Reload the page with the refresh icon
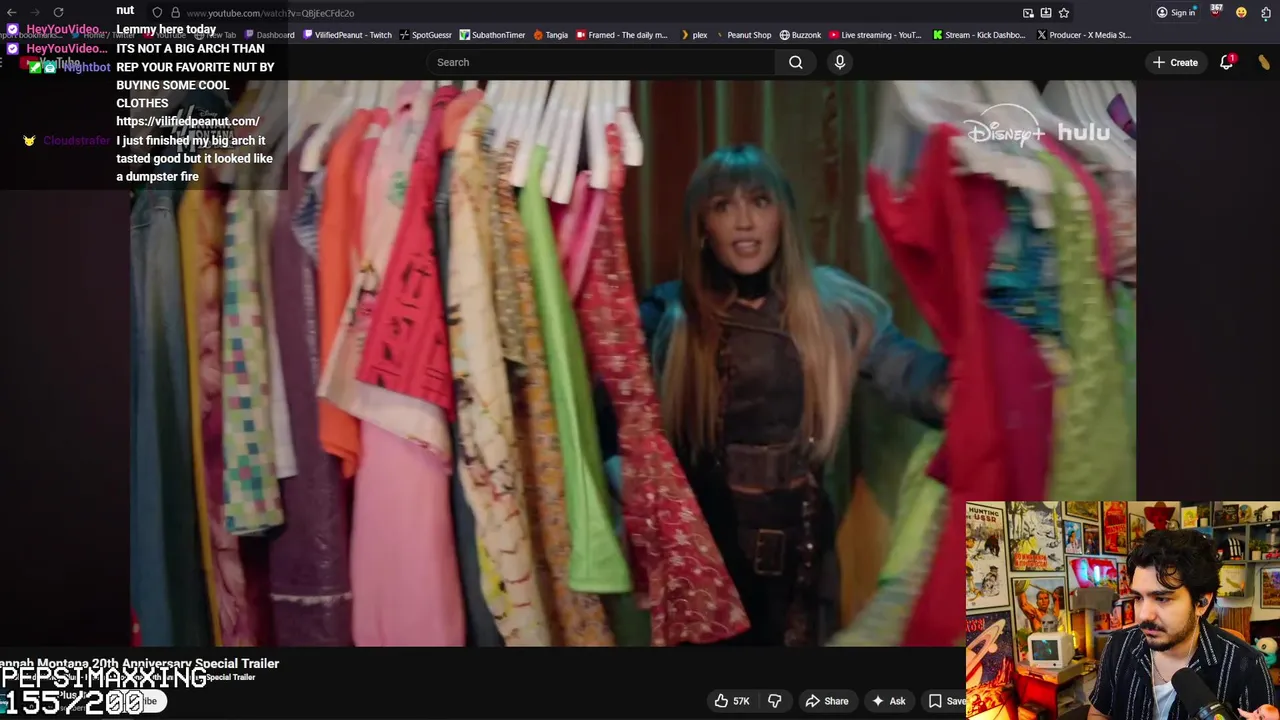 (58, 12)
